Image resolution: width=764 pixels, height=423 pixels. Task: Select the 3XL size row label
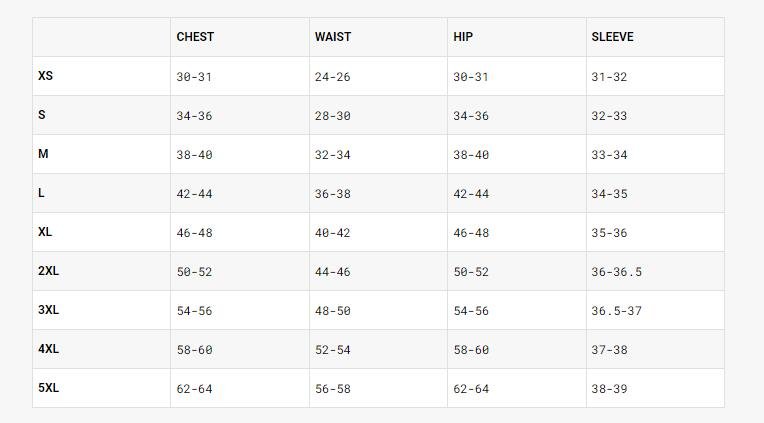48,310
